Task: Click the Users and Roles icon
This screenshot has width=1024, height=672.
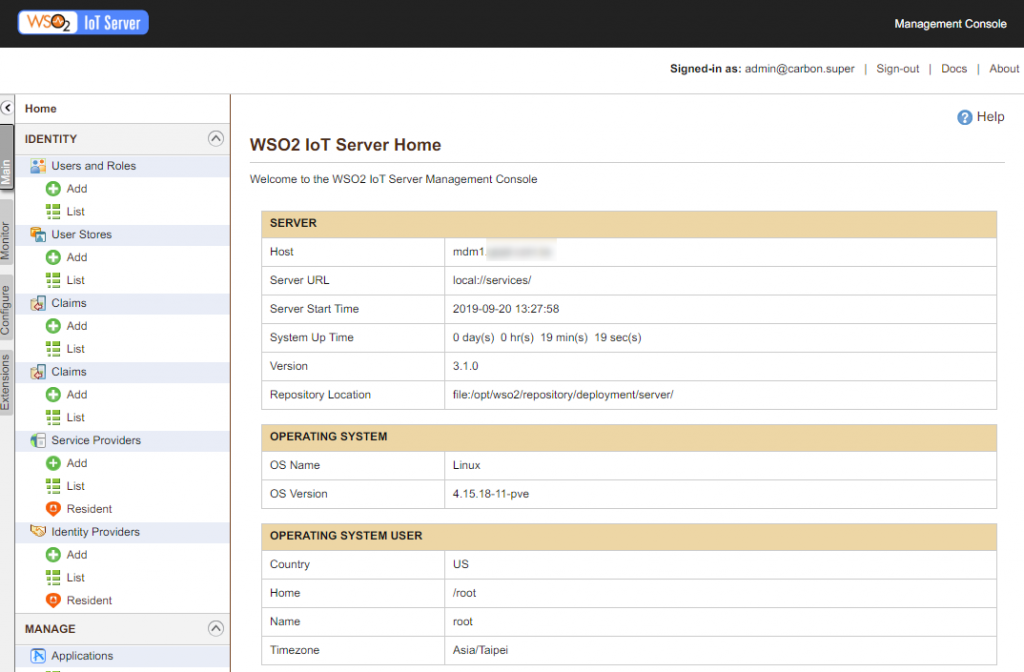Action: click(x=38, y=166)
